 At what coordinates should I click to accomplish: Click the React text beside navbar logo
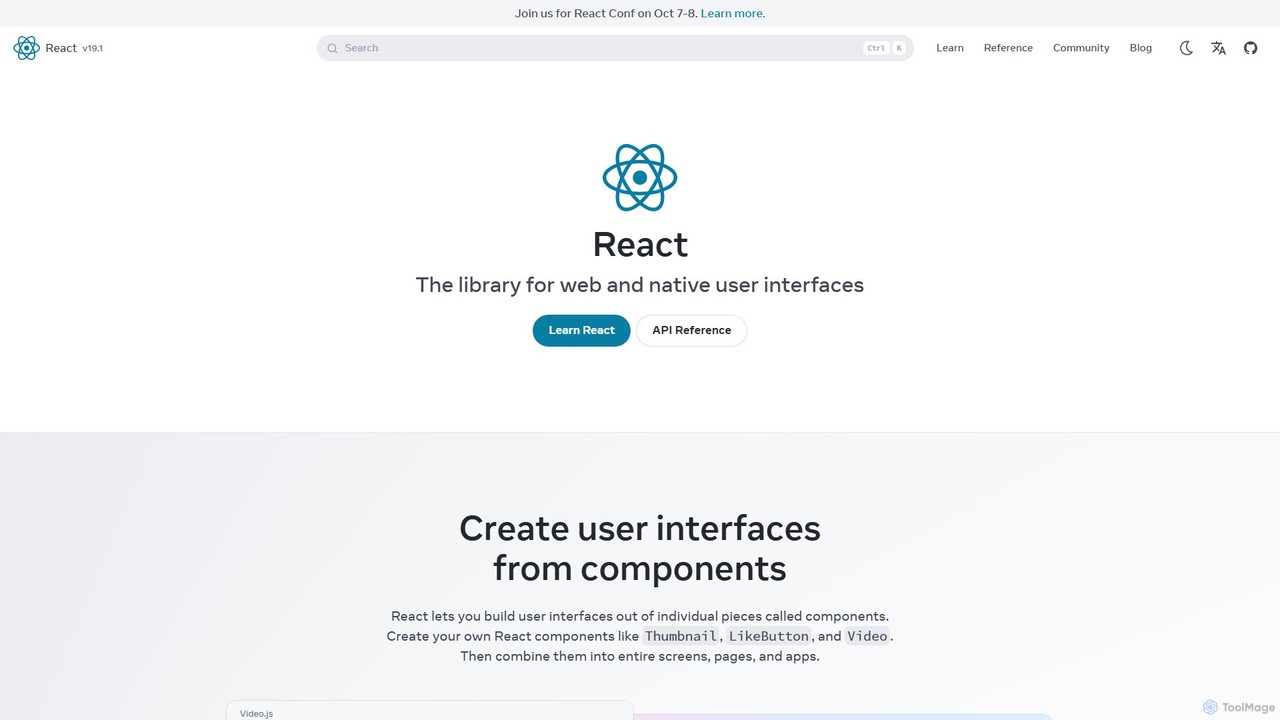pyautogui.click(x=61, y=48)
